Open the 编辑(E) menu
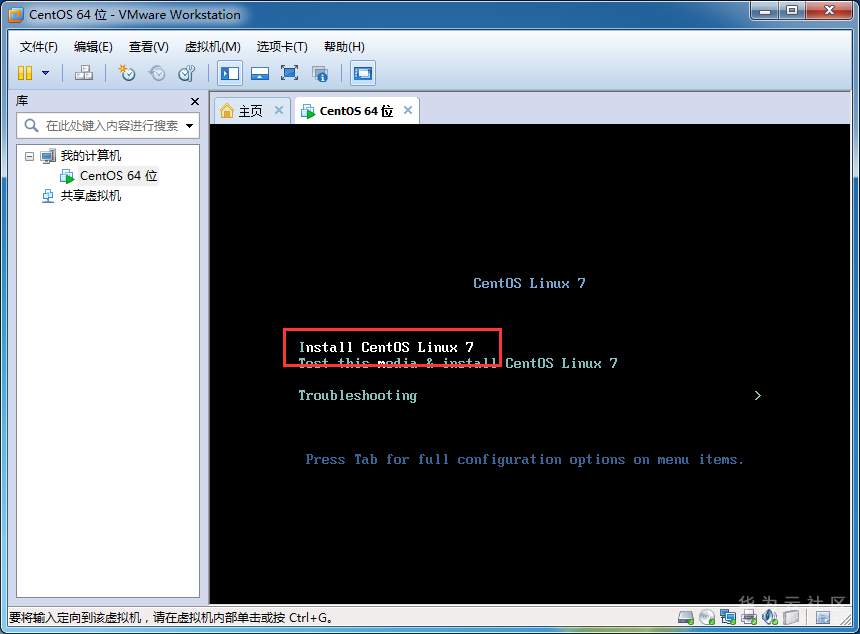The width and height of the screenshot is (860, 634). (93, 47)
